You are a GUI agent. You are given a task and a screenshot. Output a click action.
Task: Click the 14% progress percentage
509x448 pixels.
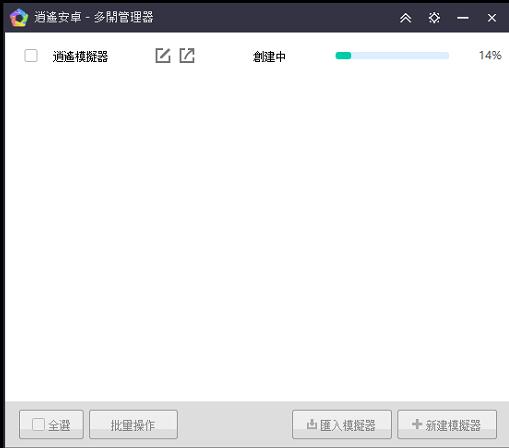[490, 55]
